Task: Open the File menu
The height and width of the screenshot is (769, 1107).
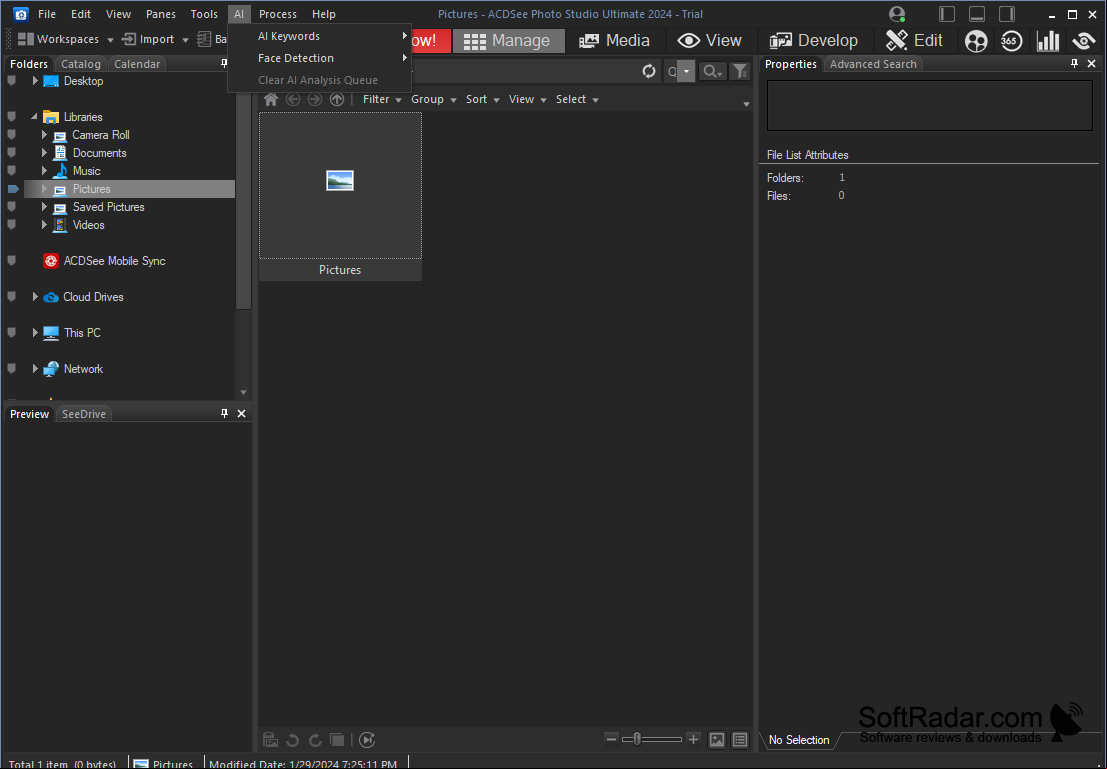Action: click(47, 14)
